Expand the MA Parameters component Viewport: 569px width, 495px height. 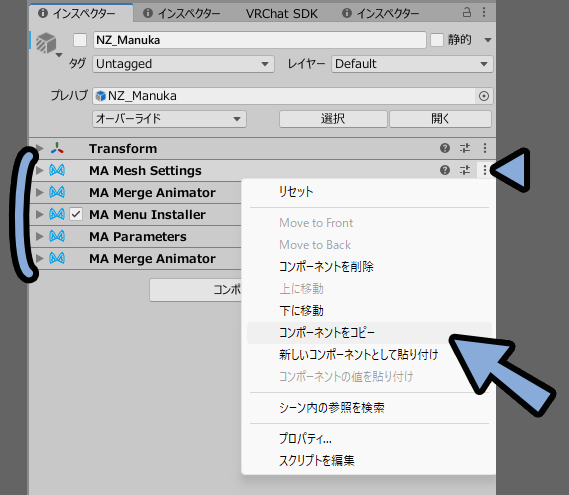click(x=40, y=237)
